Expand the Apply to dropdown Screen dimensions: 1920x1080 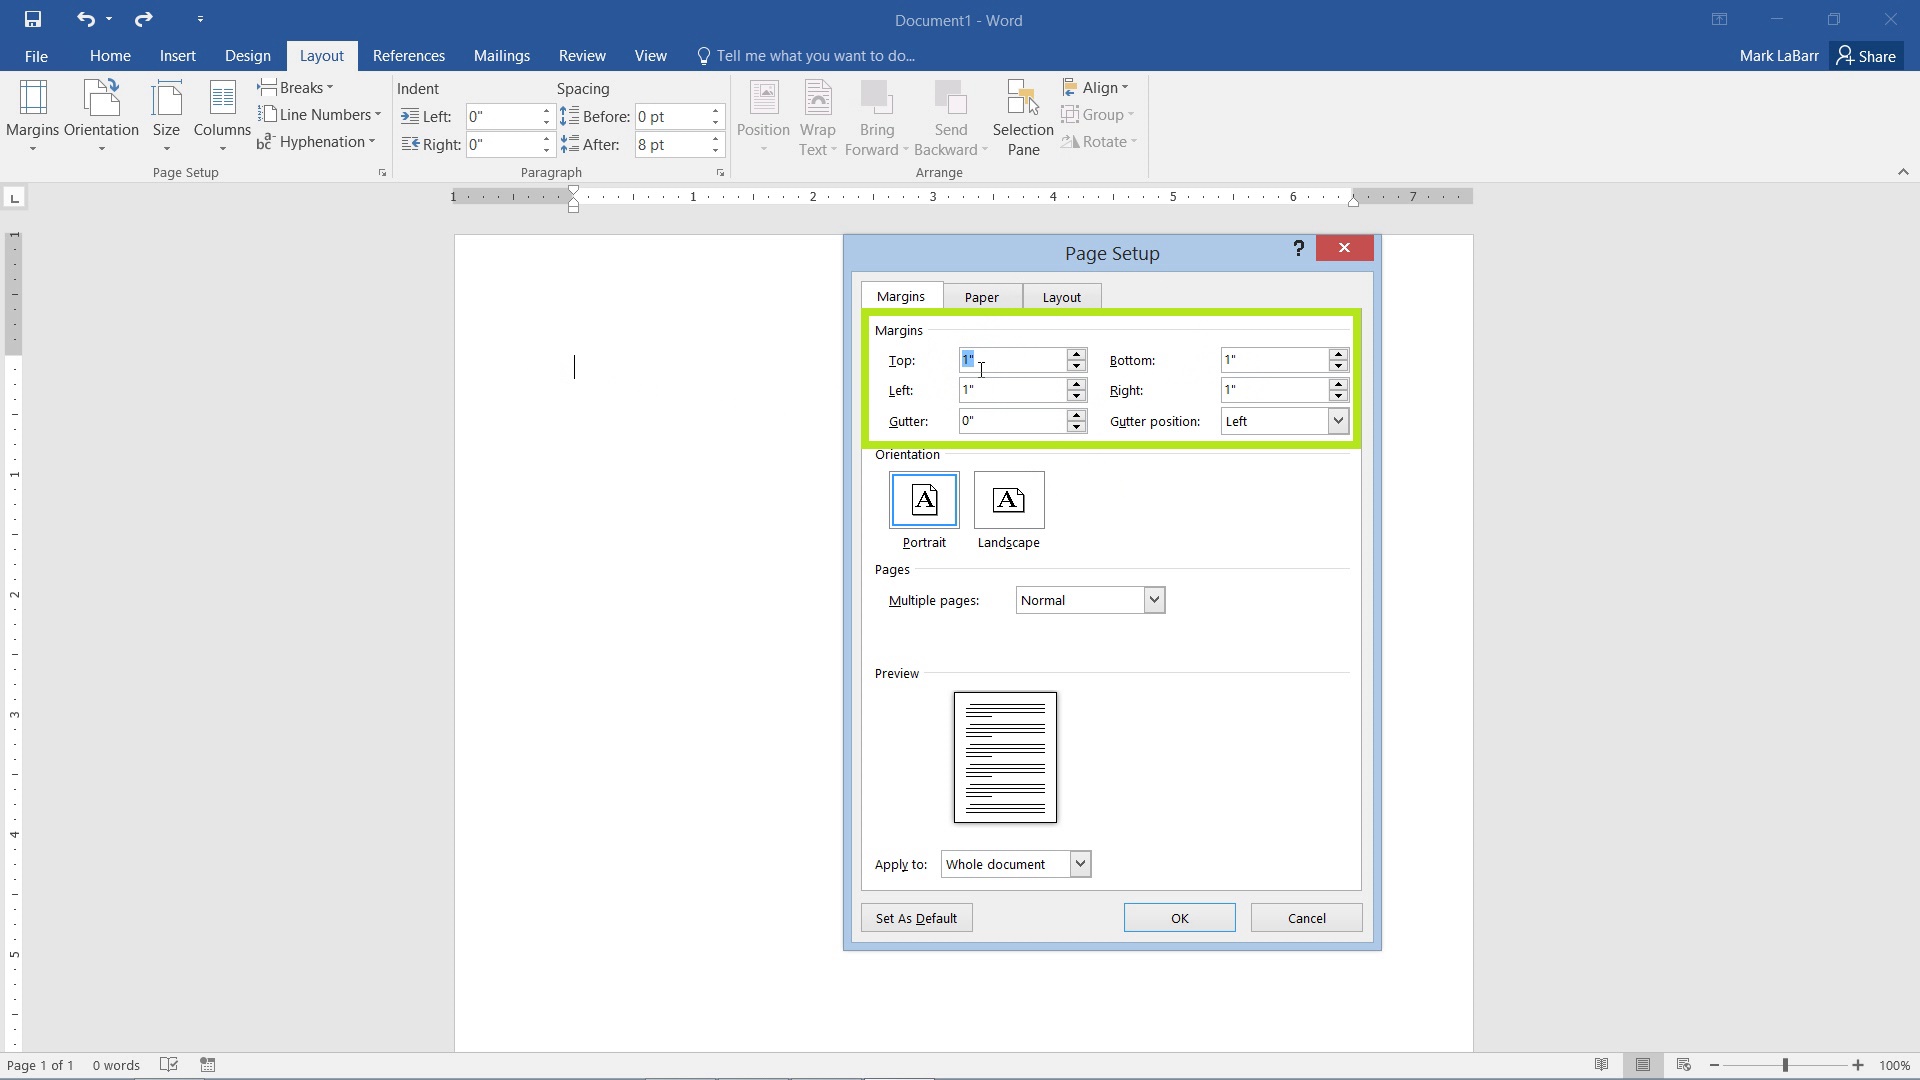click(x=1079, y=864)
